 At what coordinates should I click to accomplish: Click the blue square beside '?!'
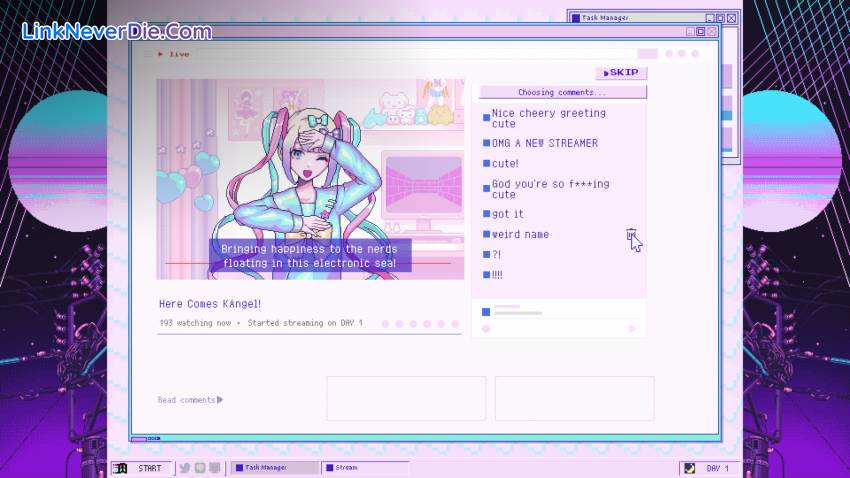[x=487, y=255]
